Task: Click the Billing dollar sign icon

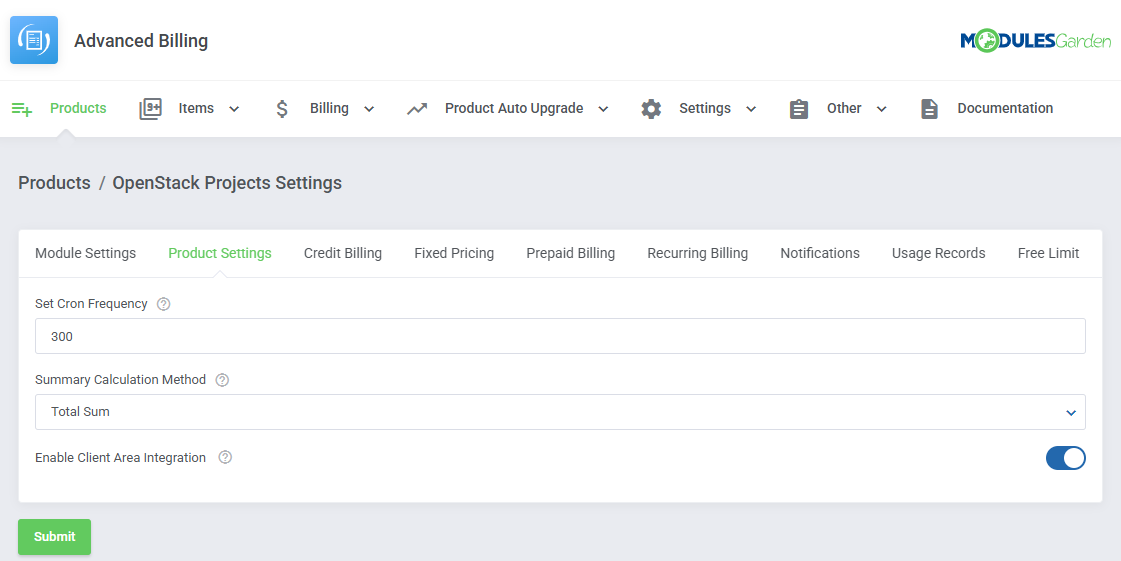Action: point(282,109)
